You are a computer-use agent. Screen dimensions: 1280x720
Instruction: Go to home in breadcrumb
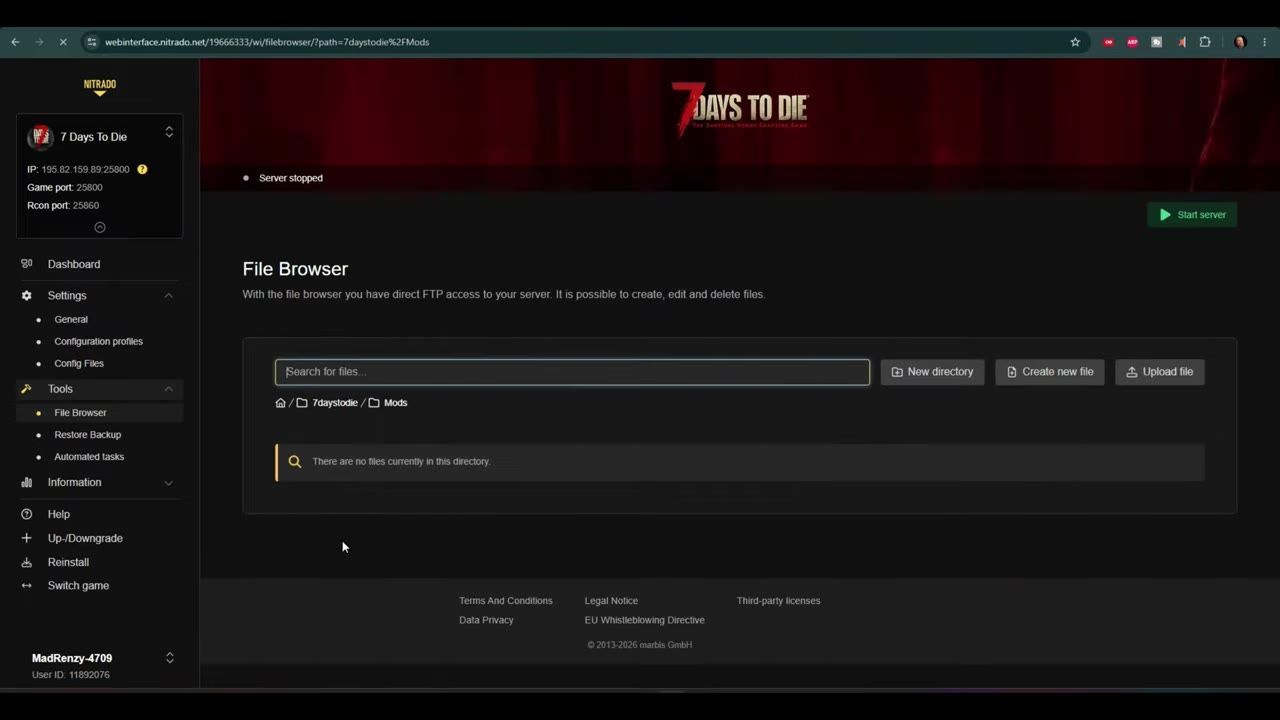(281, 403)
